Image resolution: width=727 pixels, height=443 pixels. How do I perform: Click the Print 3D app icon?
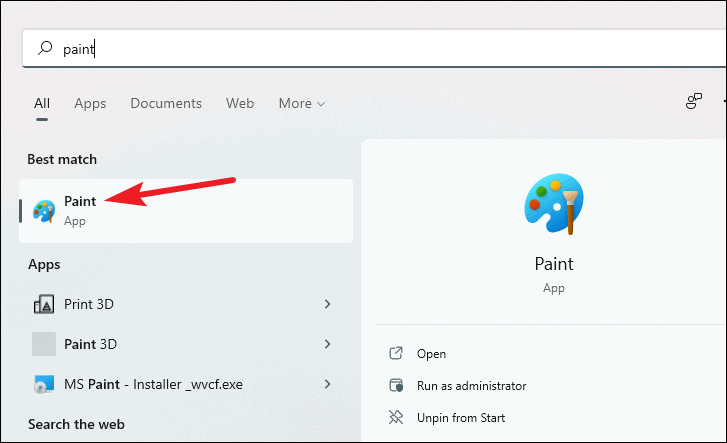click(x=44, y=304)
